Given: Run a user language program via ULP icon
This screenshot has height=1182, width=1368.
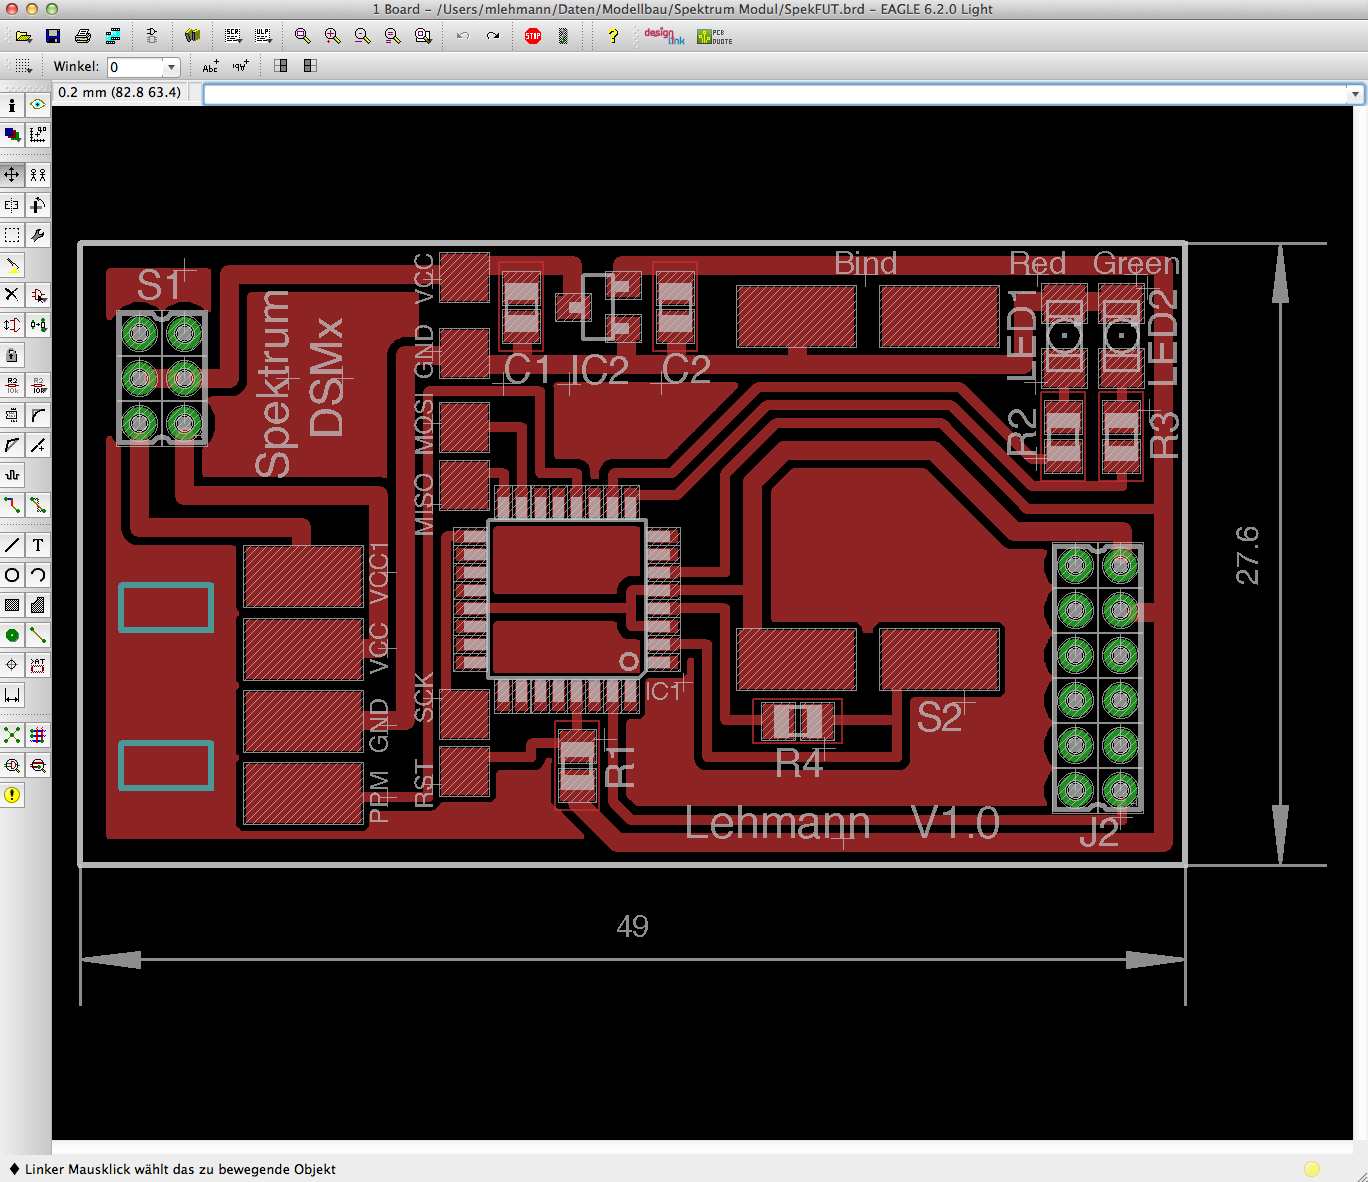Looking at the screenshot, I should 263,36.
